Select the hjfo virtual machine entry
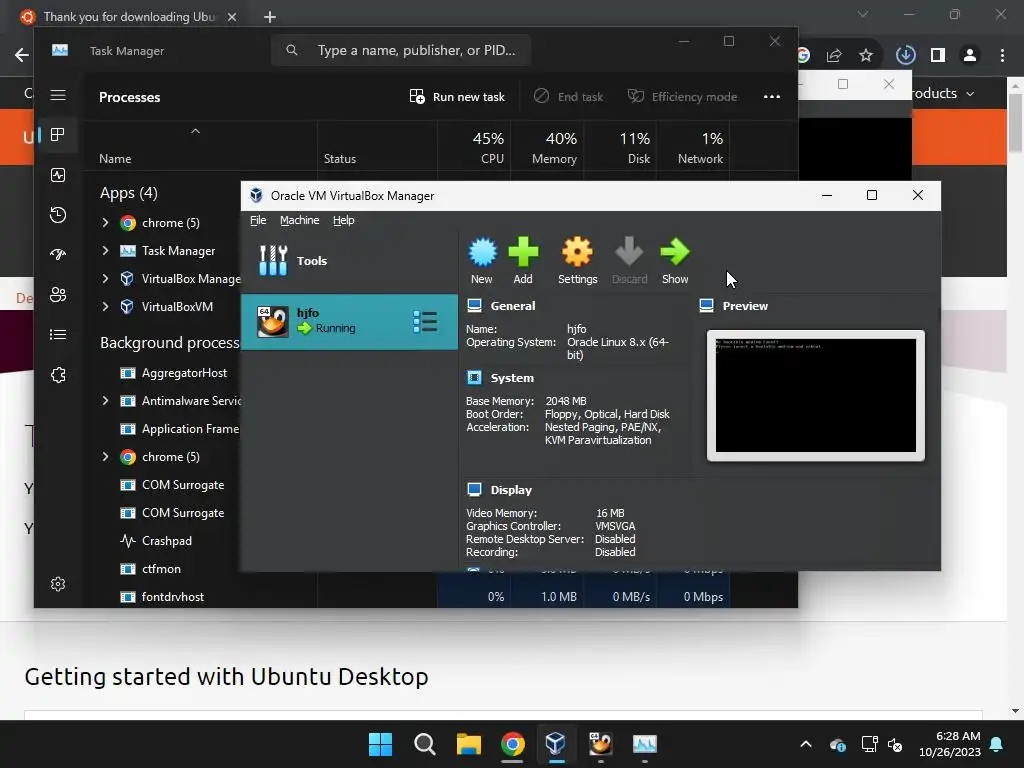The image size is (1024, 768). click(349, 322)
